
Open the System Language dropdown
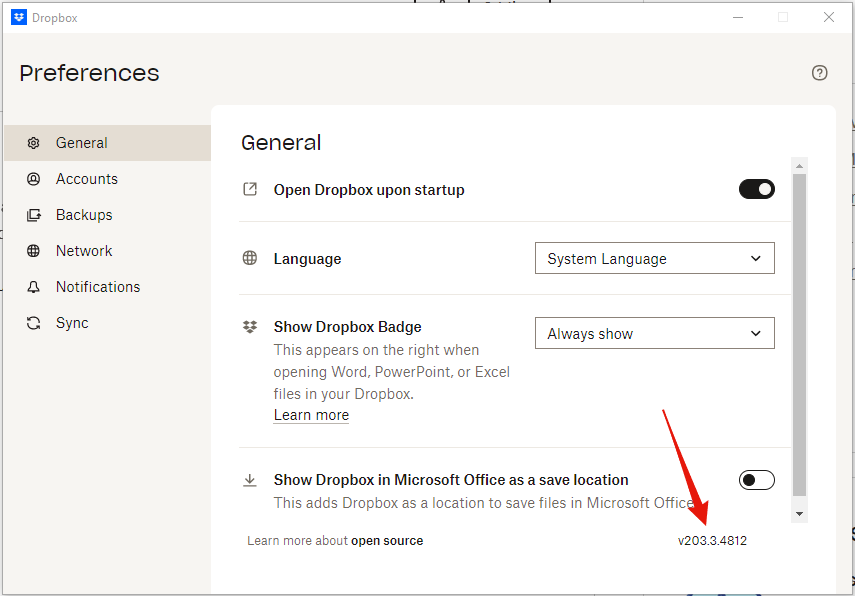tap(654, 259)
